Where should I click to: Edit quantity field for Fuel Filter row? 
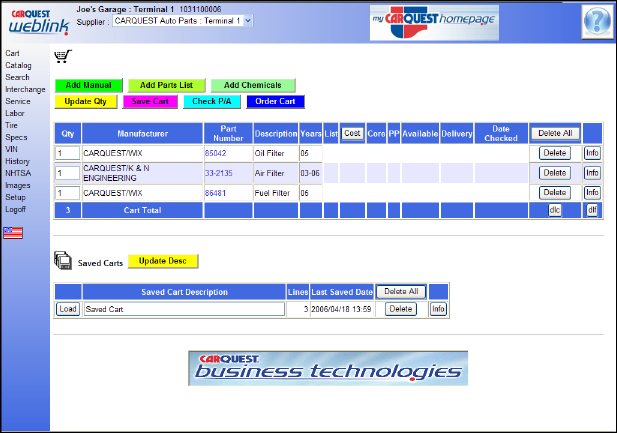67,193
